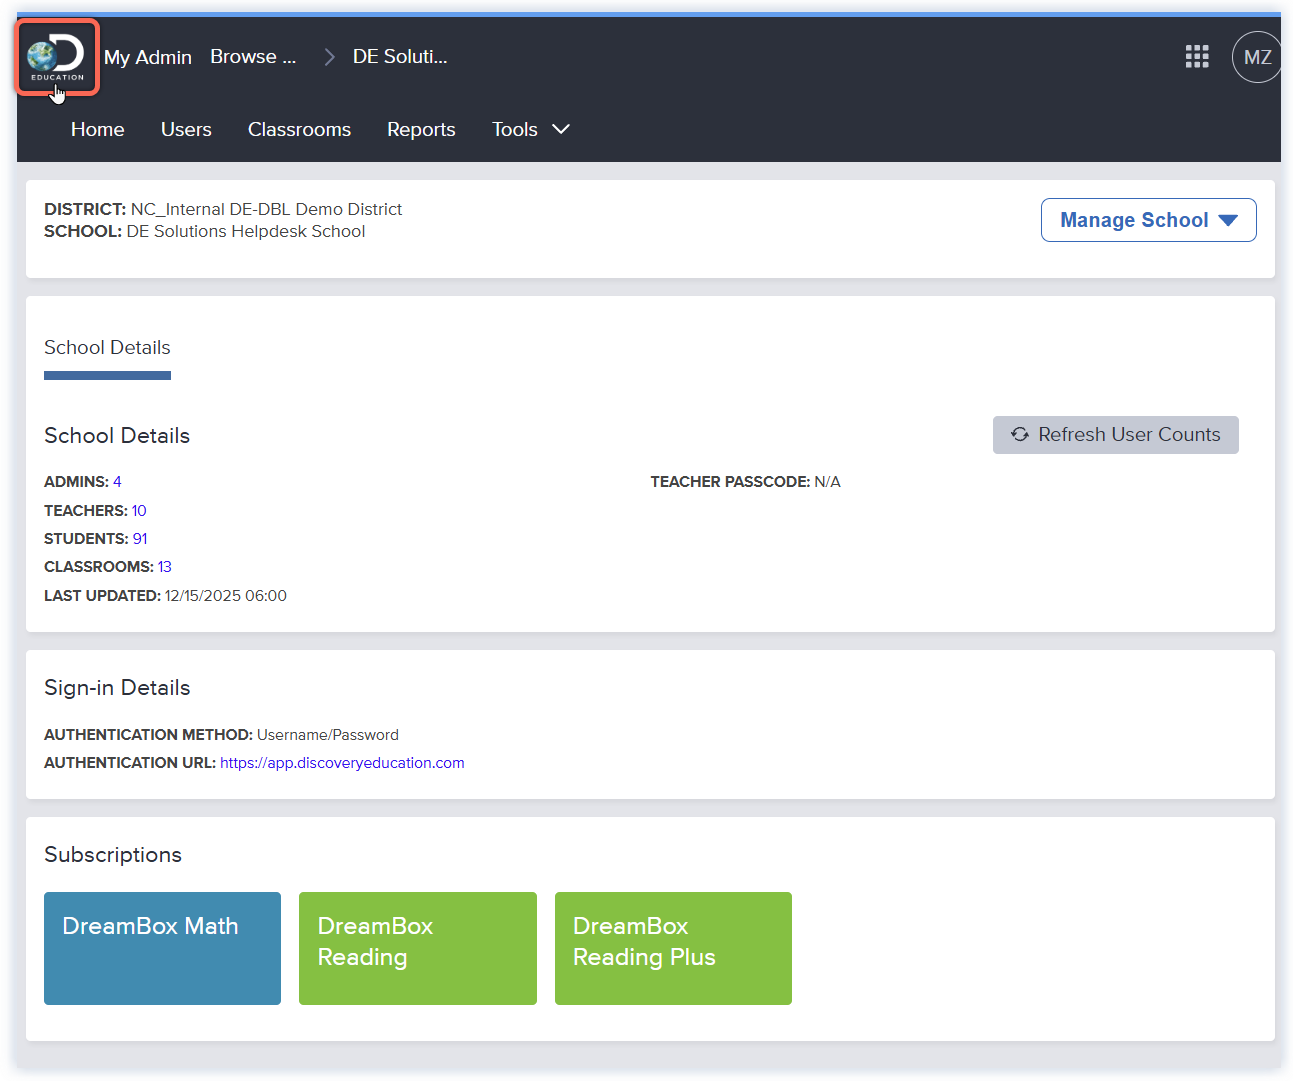This screenshot has height=1081, width=1293.
Task: Open the Manage School dropdown
Action: click(1148, 220)
